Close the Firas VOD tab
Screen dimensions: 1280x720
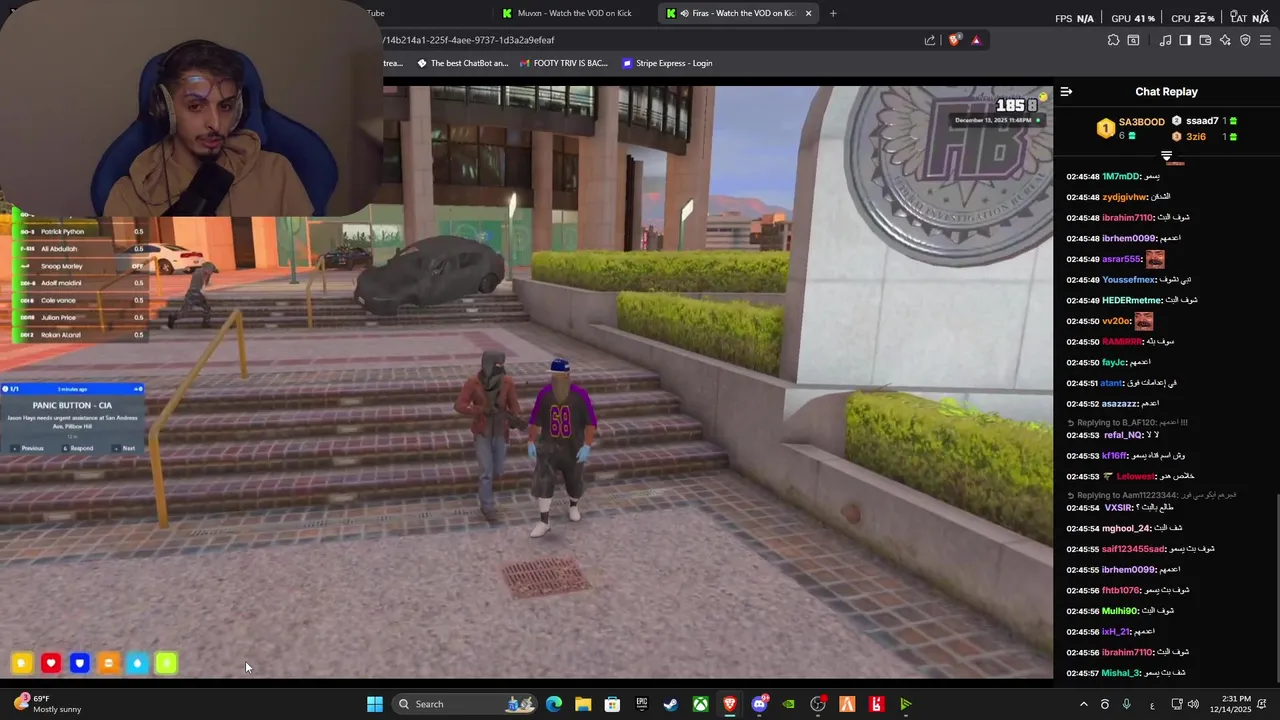(x=808, y=13)
